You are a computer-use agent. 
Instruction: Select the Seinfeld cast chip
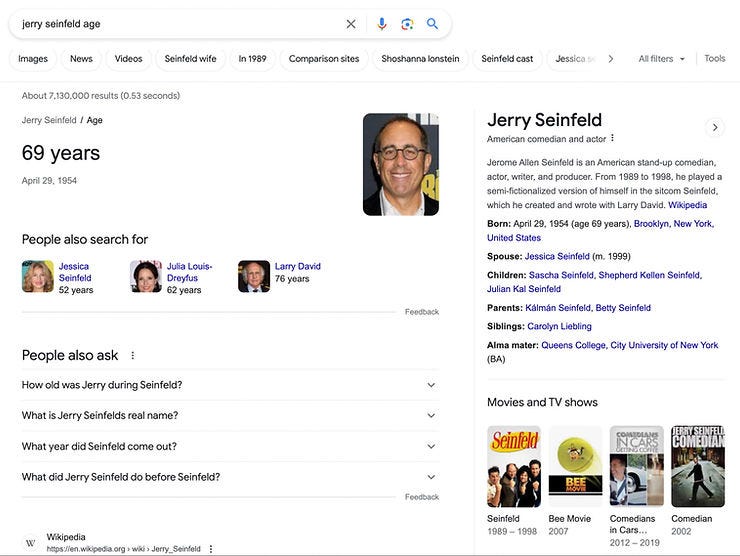click(507, 59)
